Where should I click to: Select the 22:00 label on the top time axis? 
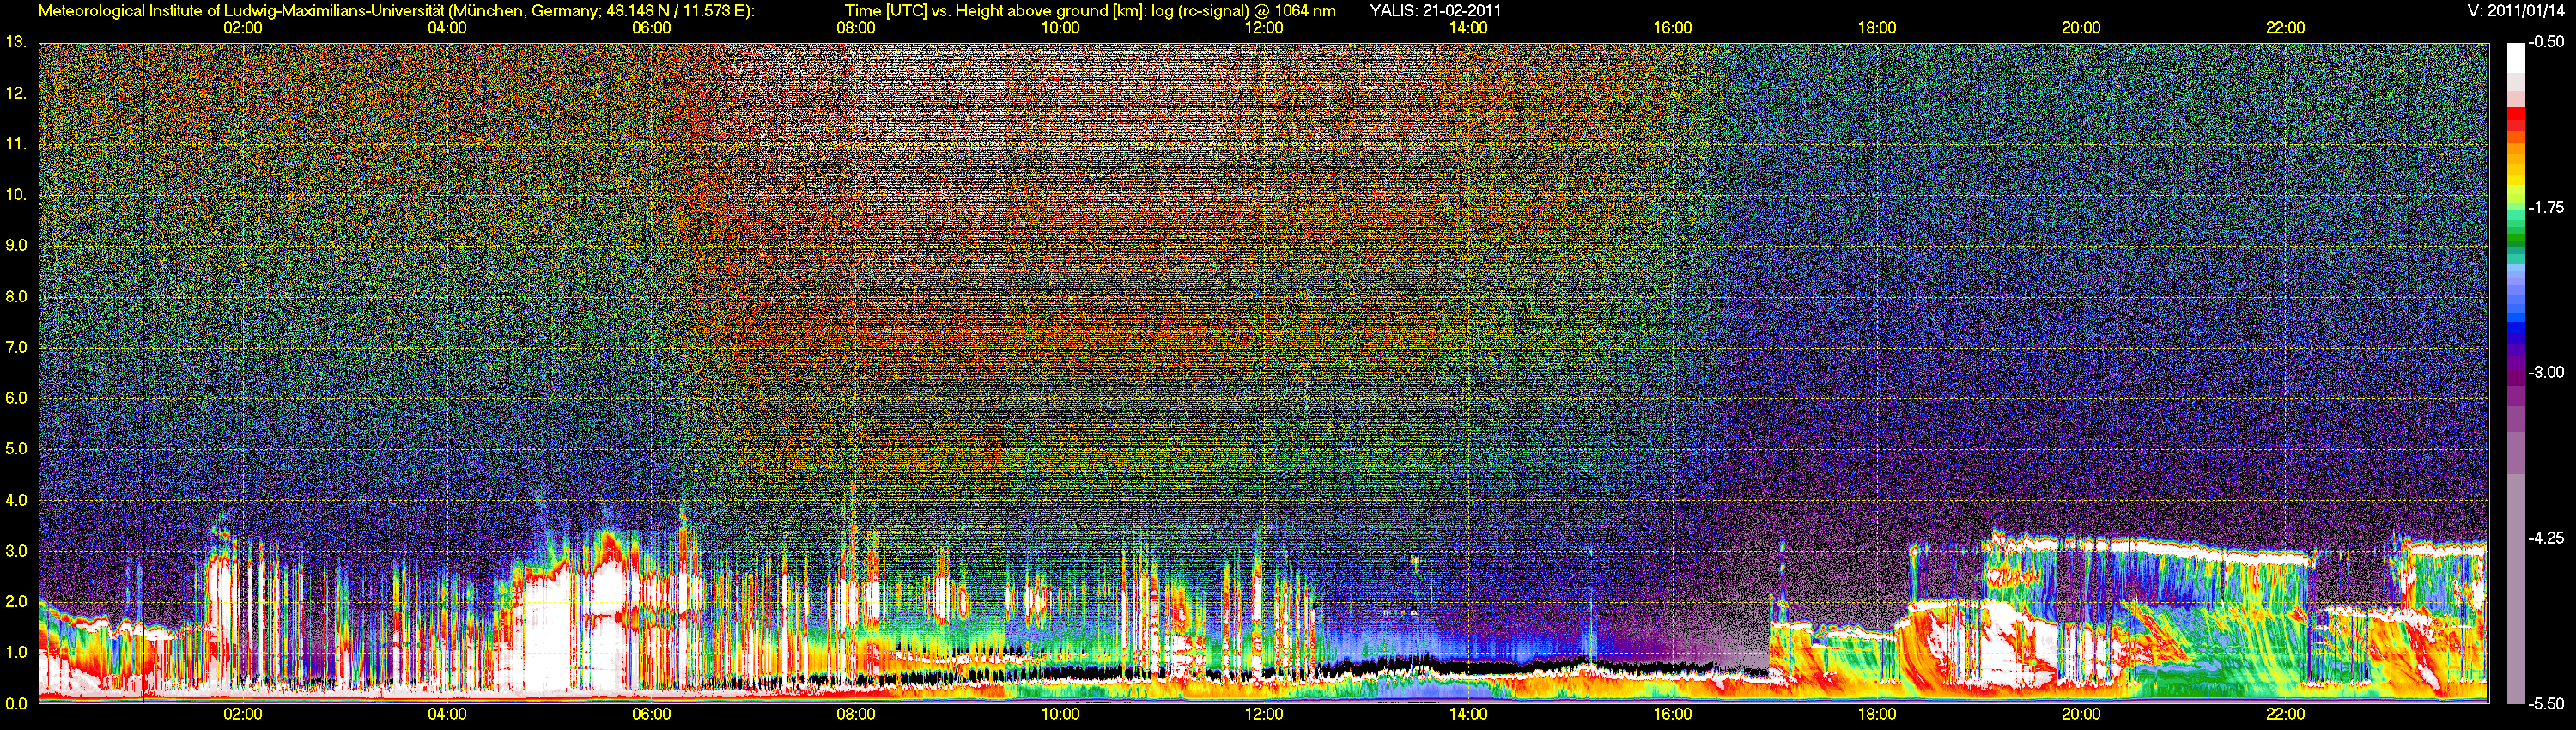coord(2285,28)
